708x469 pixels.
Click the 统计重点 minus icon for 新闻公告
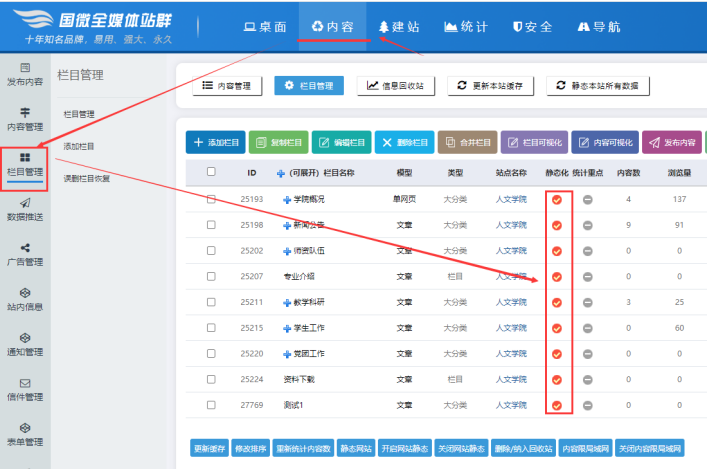click(588, 225)
